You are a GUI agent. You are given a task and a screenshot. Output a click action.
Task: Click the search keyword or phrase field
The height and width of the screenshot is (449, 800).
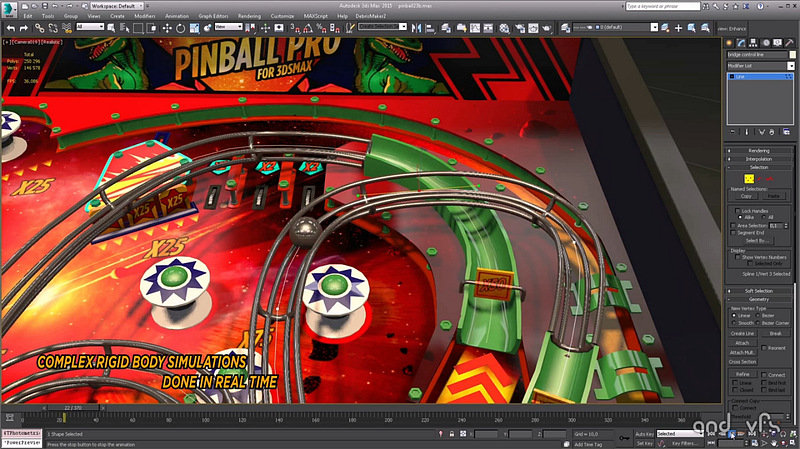(x=662, y=6)
